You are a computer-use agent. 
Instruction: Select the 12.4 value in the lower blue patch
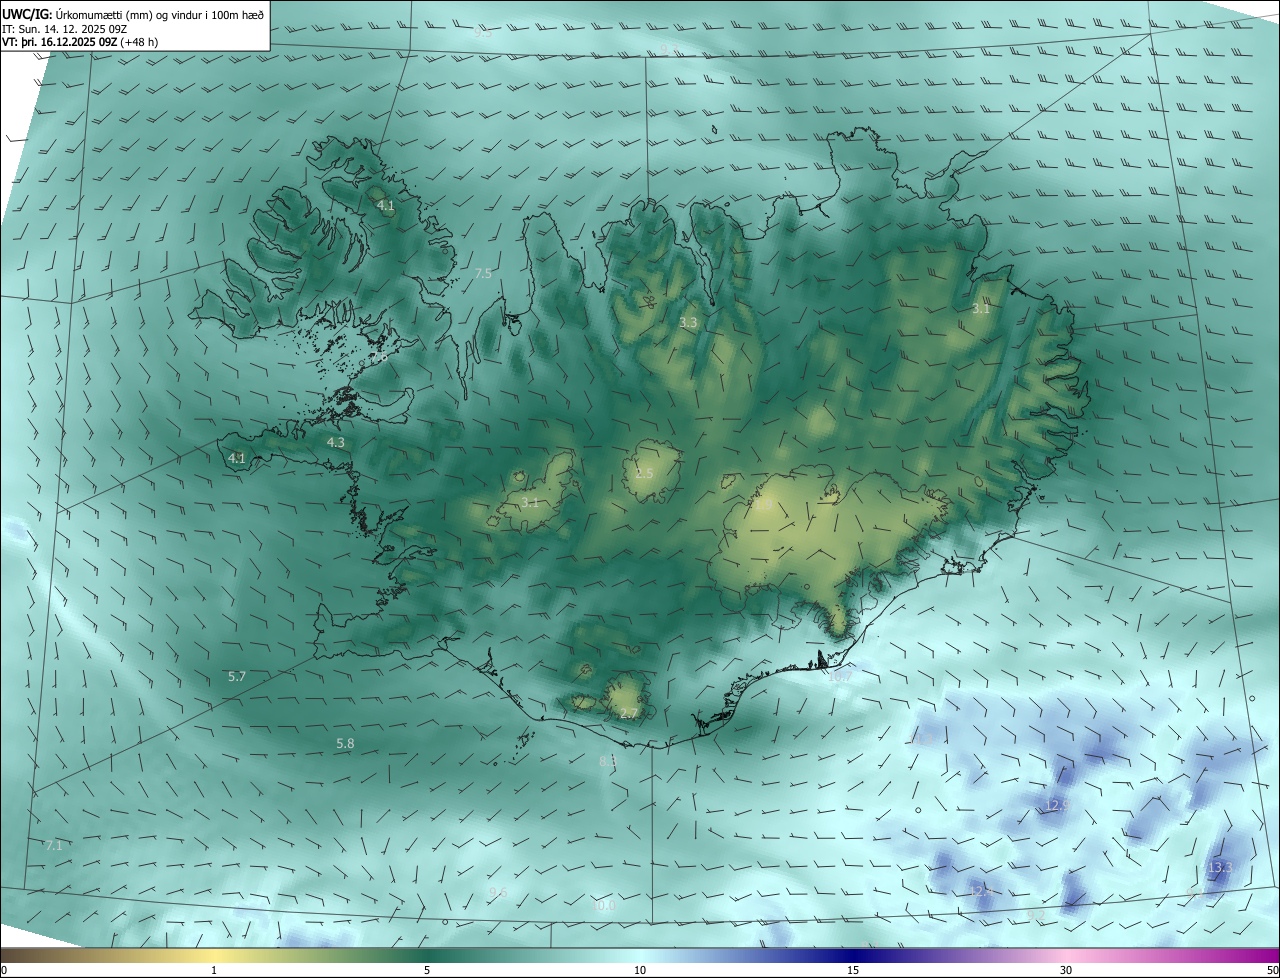click(981, 890)
